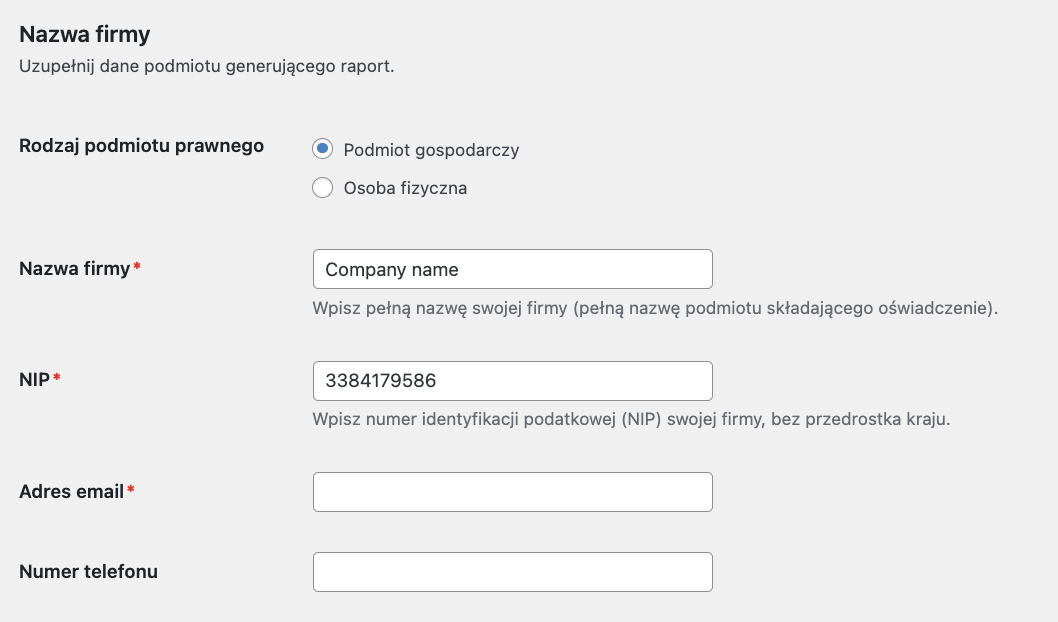
Task: Click the red asterisk next to NIP
Action: (x=57, y=380)
